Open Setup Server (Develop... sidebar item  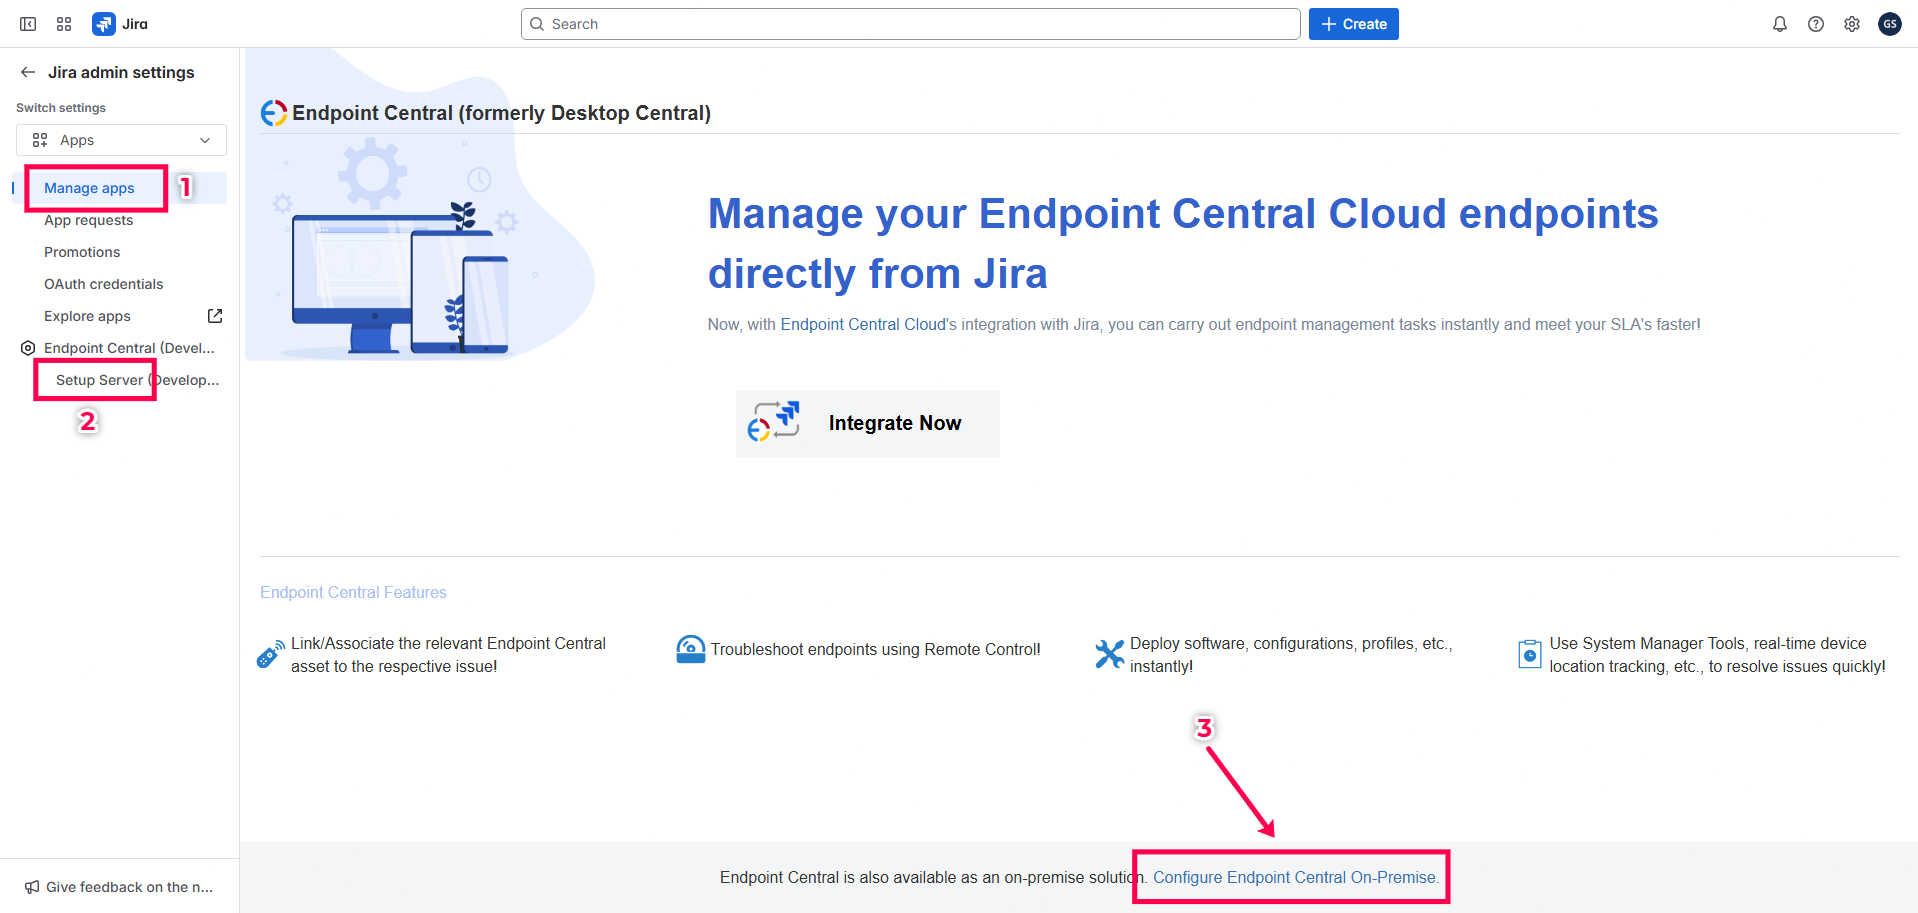(x=137, y=380)
